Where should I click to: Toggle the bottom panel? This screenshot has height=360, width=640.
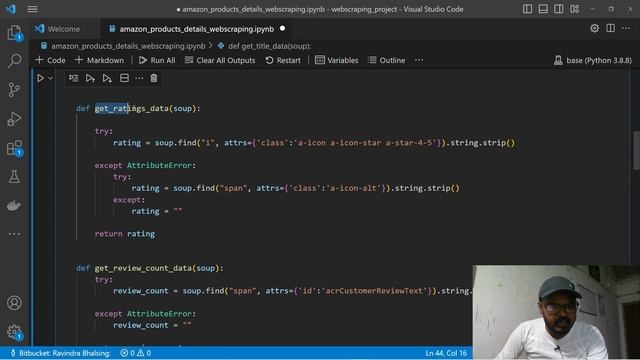pos(543,9)
